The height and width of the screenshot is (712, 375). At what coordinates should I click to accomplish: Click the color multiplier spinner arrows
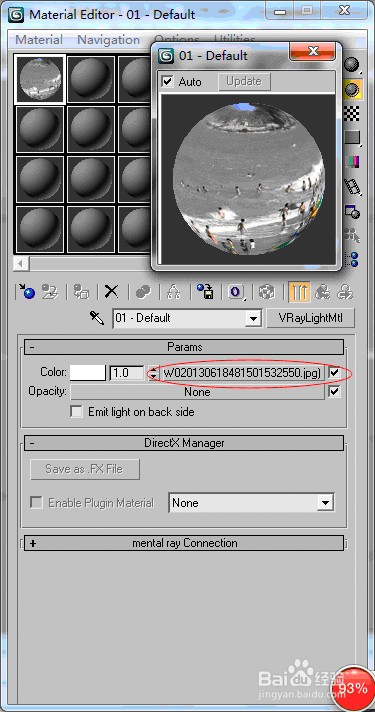154,373
